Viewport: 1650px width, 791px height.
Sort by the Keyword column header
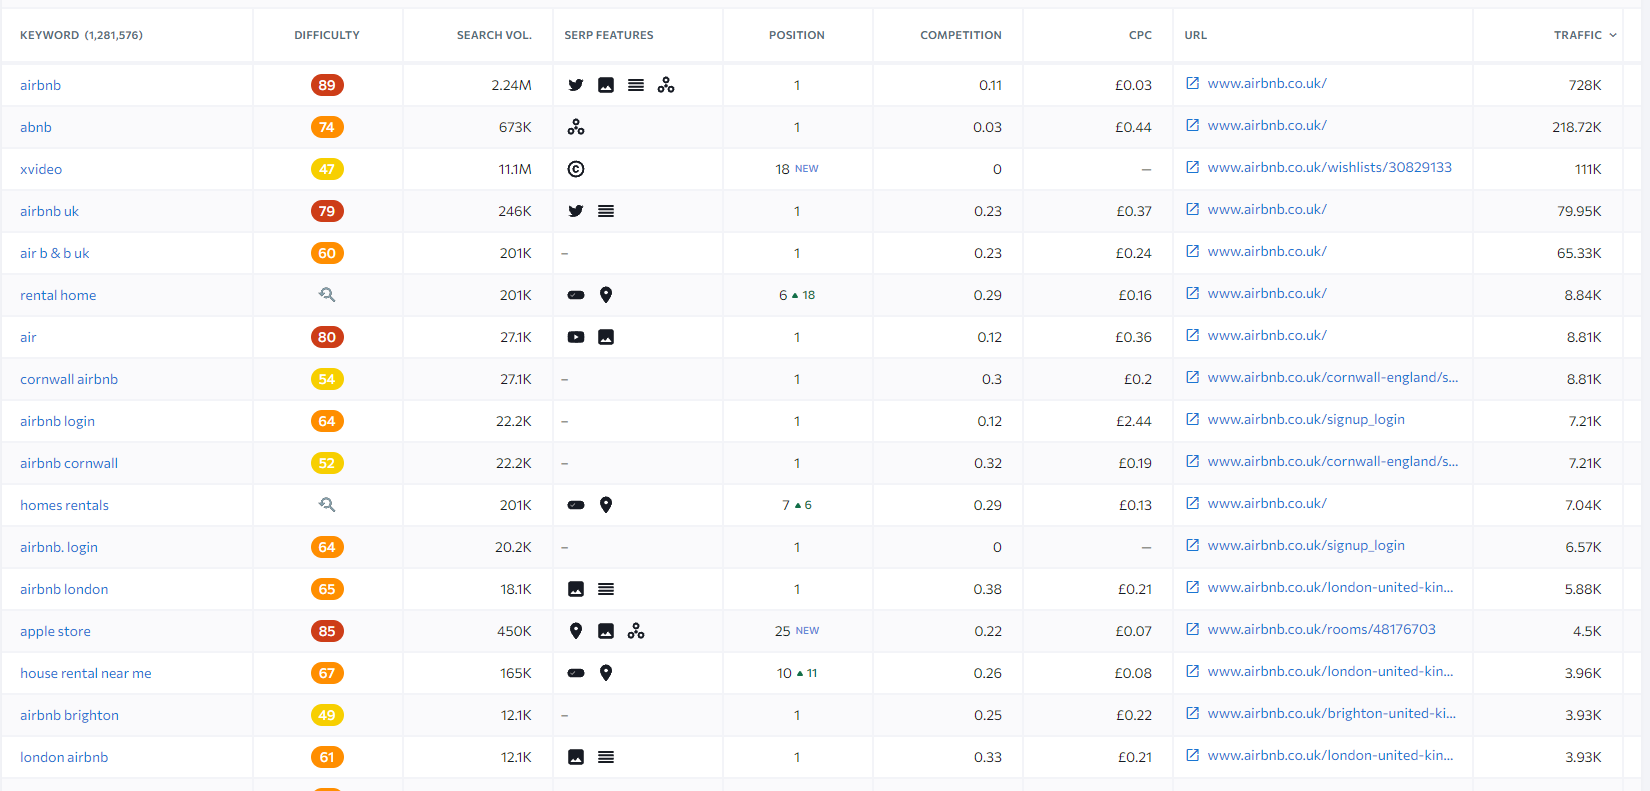tap(81, 35)
